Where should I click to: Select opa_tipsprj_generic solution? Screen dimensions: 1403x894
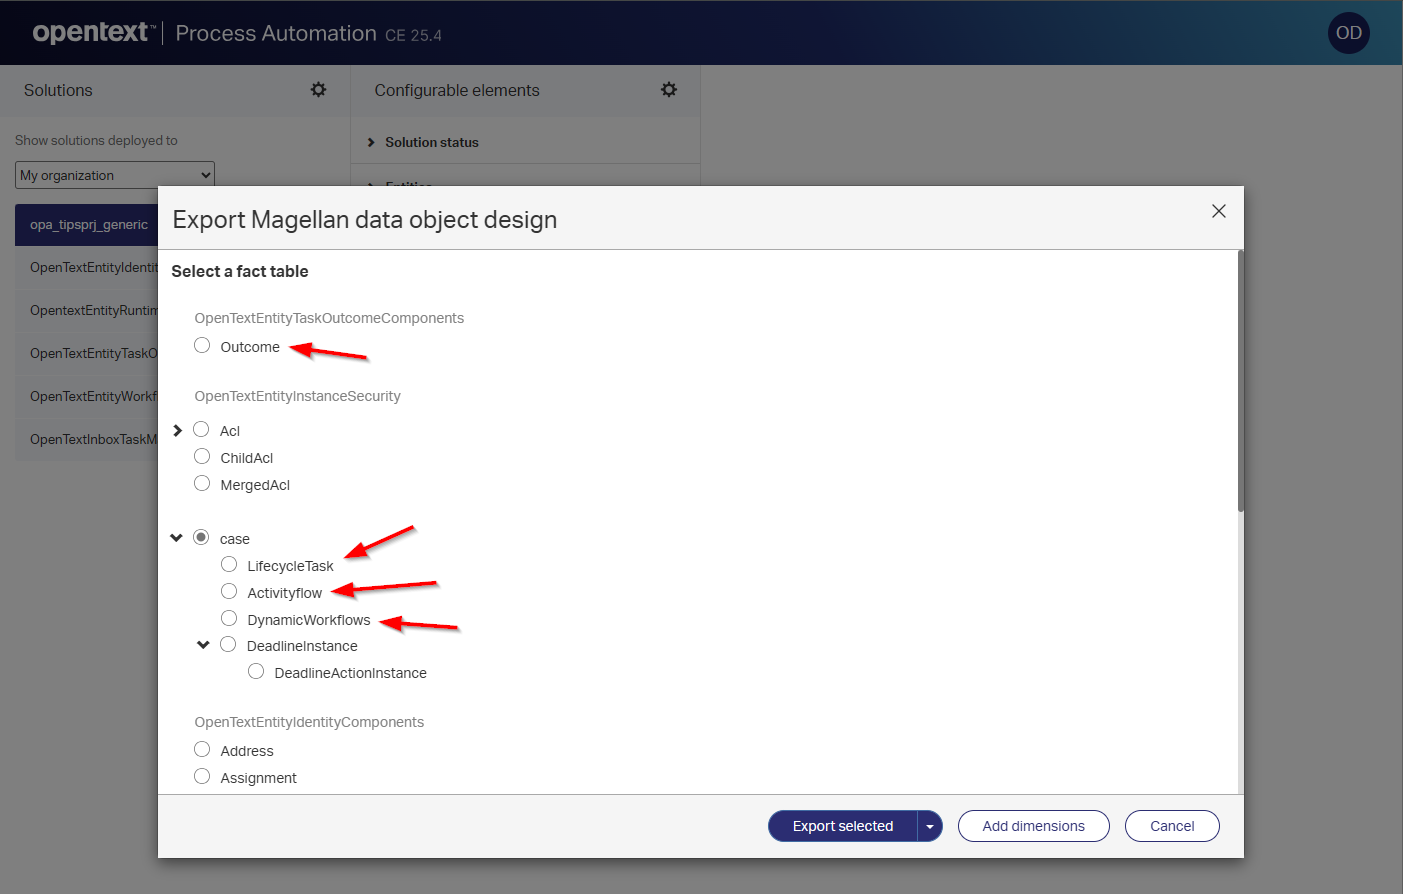(88, 225)
